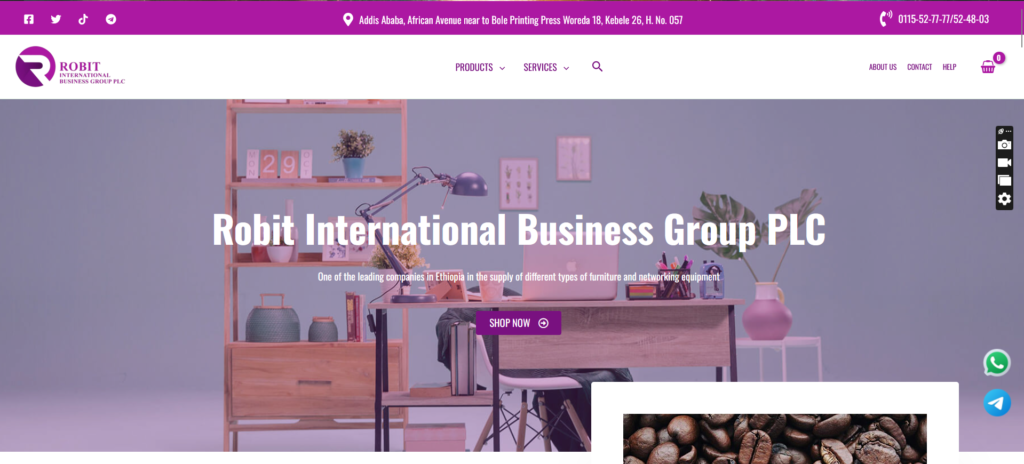Click the video record tool icon

pyautogui.click(x=1004, y=163)
